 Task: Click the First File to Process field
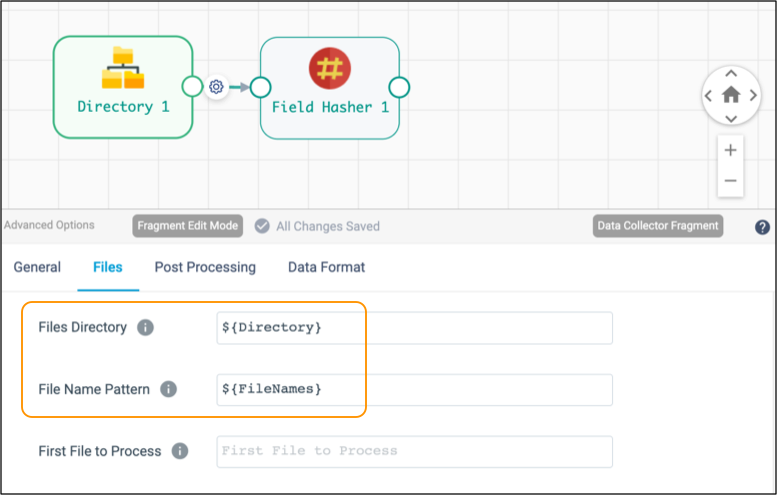point(414,451)
